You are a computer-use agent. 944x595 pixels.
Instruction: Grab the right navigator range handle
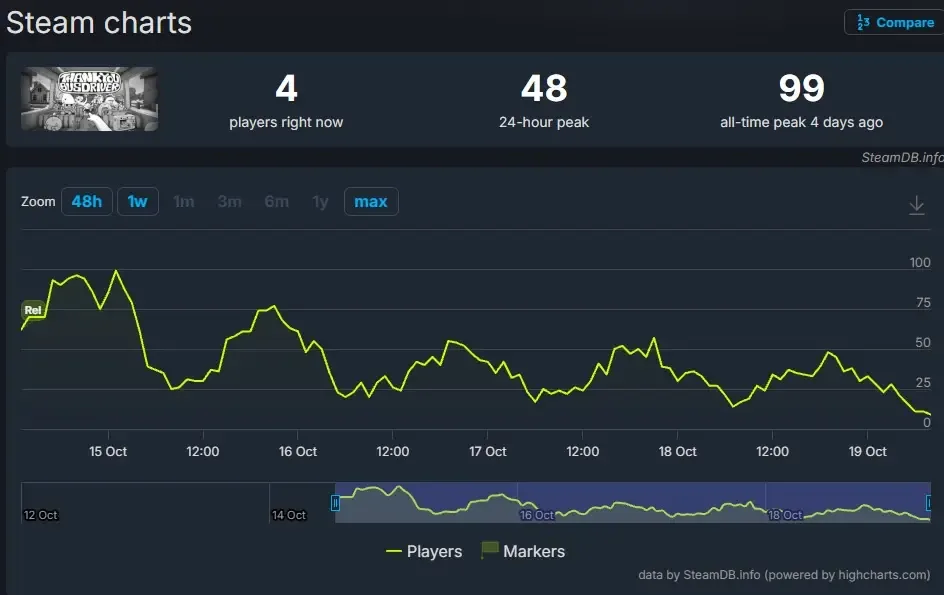pos(929,502)
